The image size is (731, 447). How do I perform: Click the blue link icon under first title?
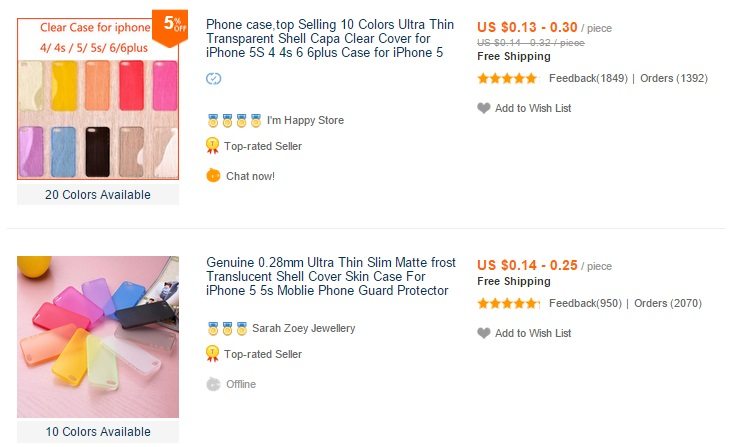[213, 79]
